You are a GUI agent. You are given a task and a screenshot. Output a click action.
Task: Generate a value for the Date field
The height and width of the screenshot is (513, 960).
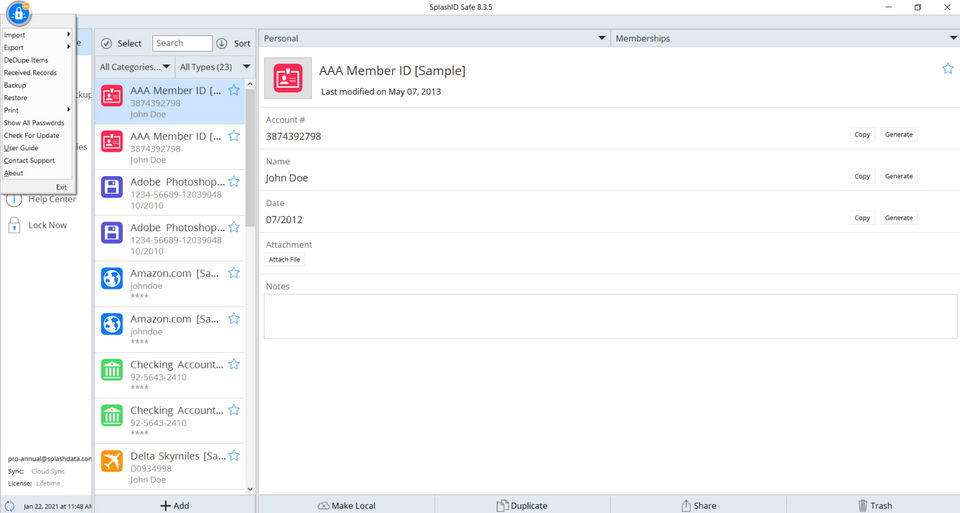899,218
